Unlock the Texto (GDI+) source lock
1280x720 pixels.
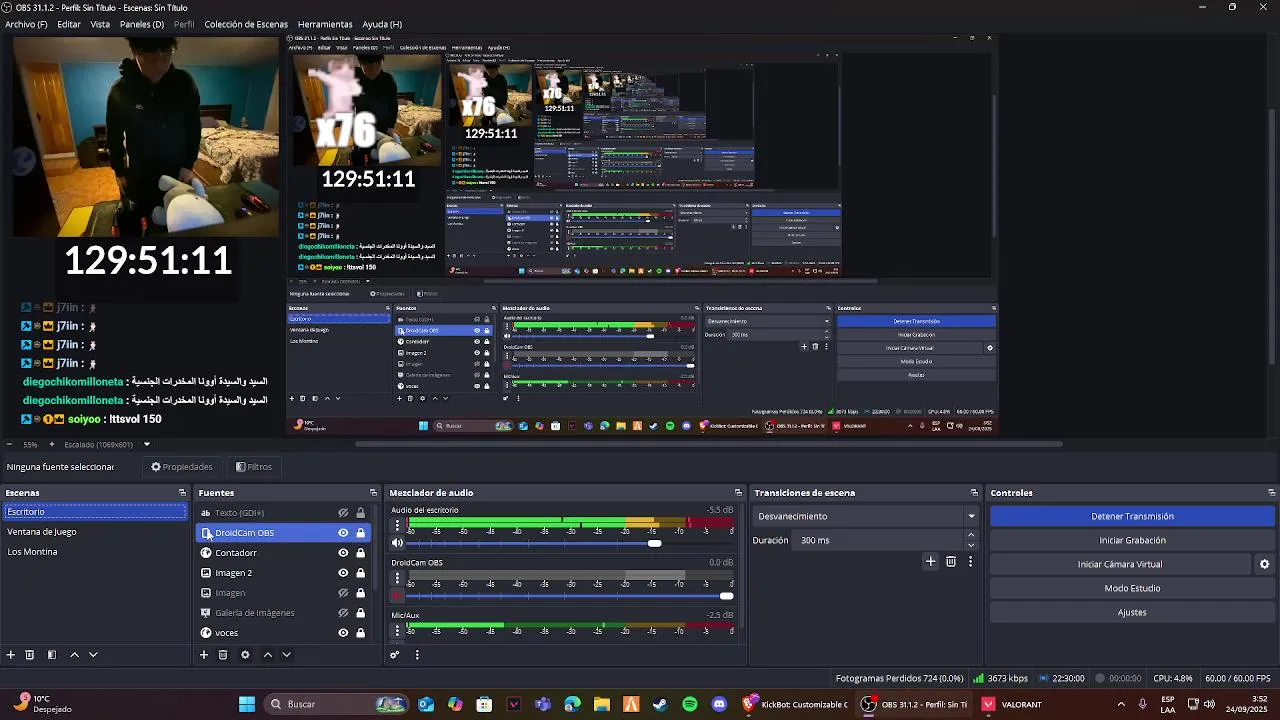coord(361,513)
